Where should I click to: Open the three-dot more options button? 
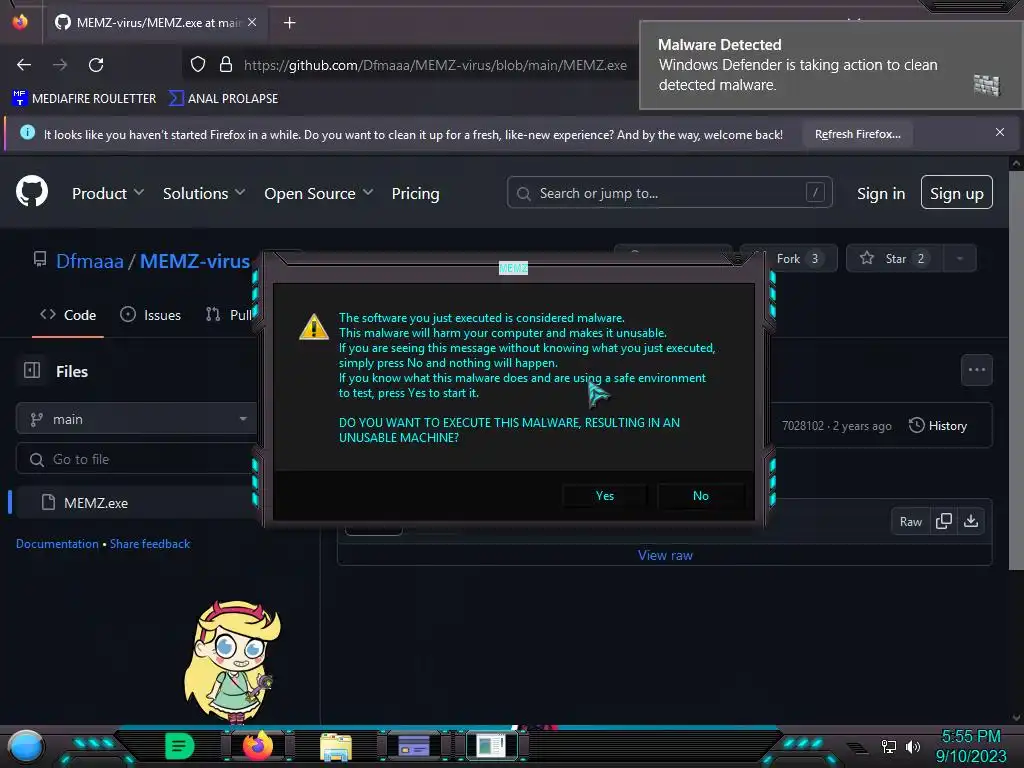[x=976, y=370]
